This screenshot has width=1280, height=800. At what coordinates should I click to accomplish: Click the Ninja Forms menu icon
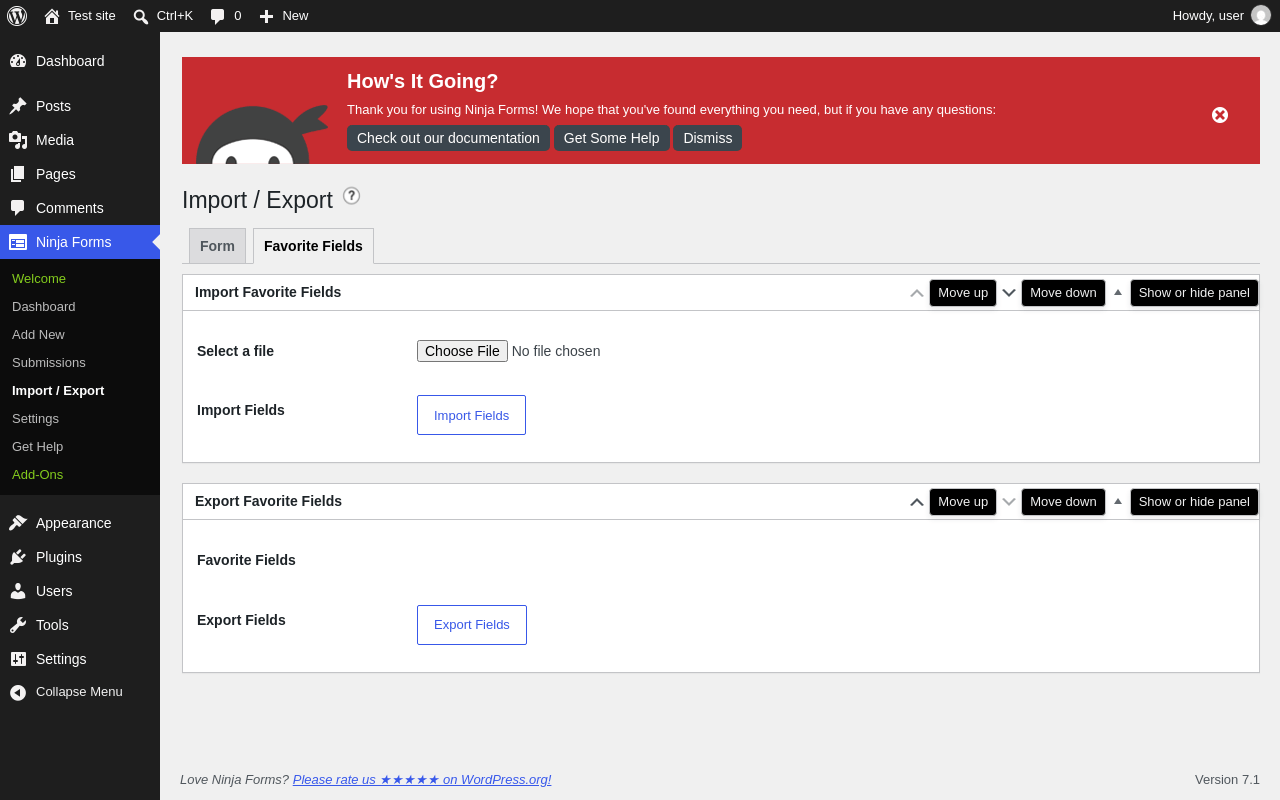(x=18, y=242)
